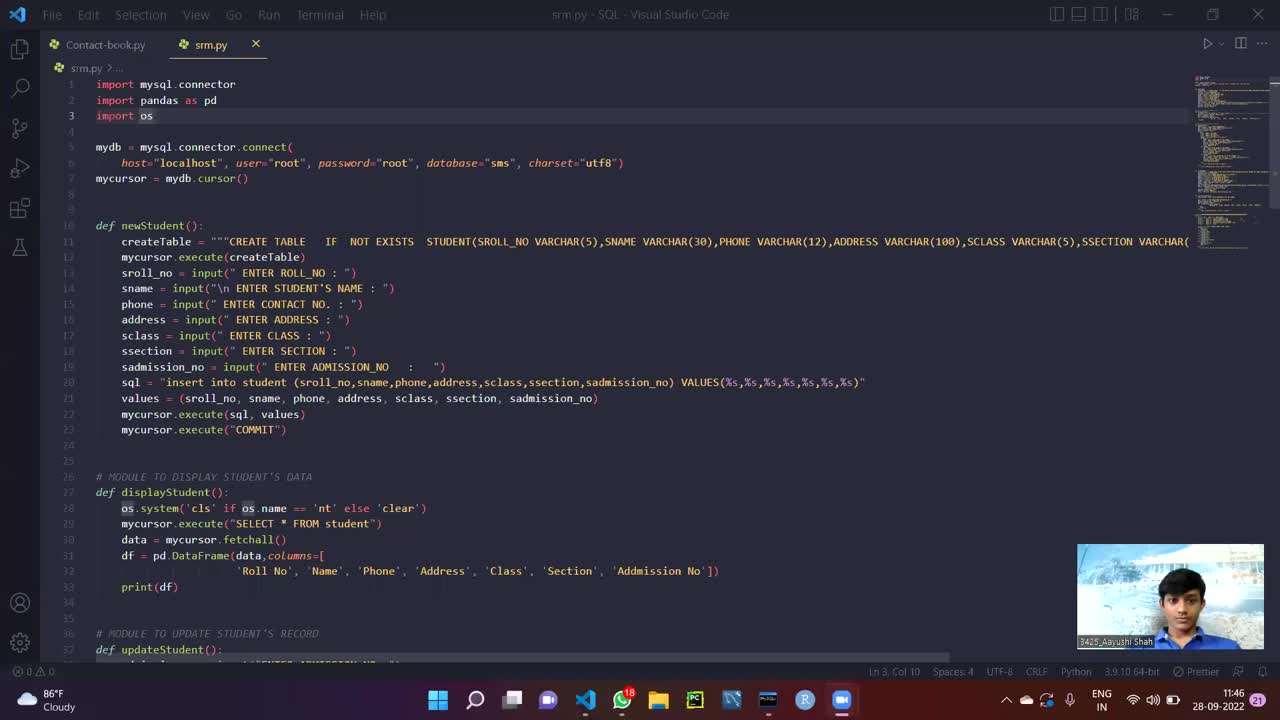Open the Manage gear menu
This screenshot has height=720, width=1280.
[x=19, y=643]
